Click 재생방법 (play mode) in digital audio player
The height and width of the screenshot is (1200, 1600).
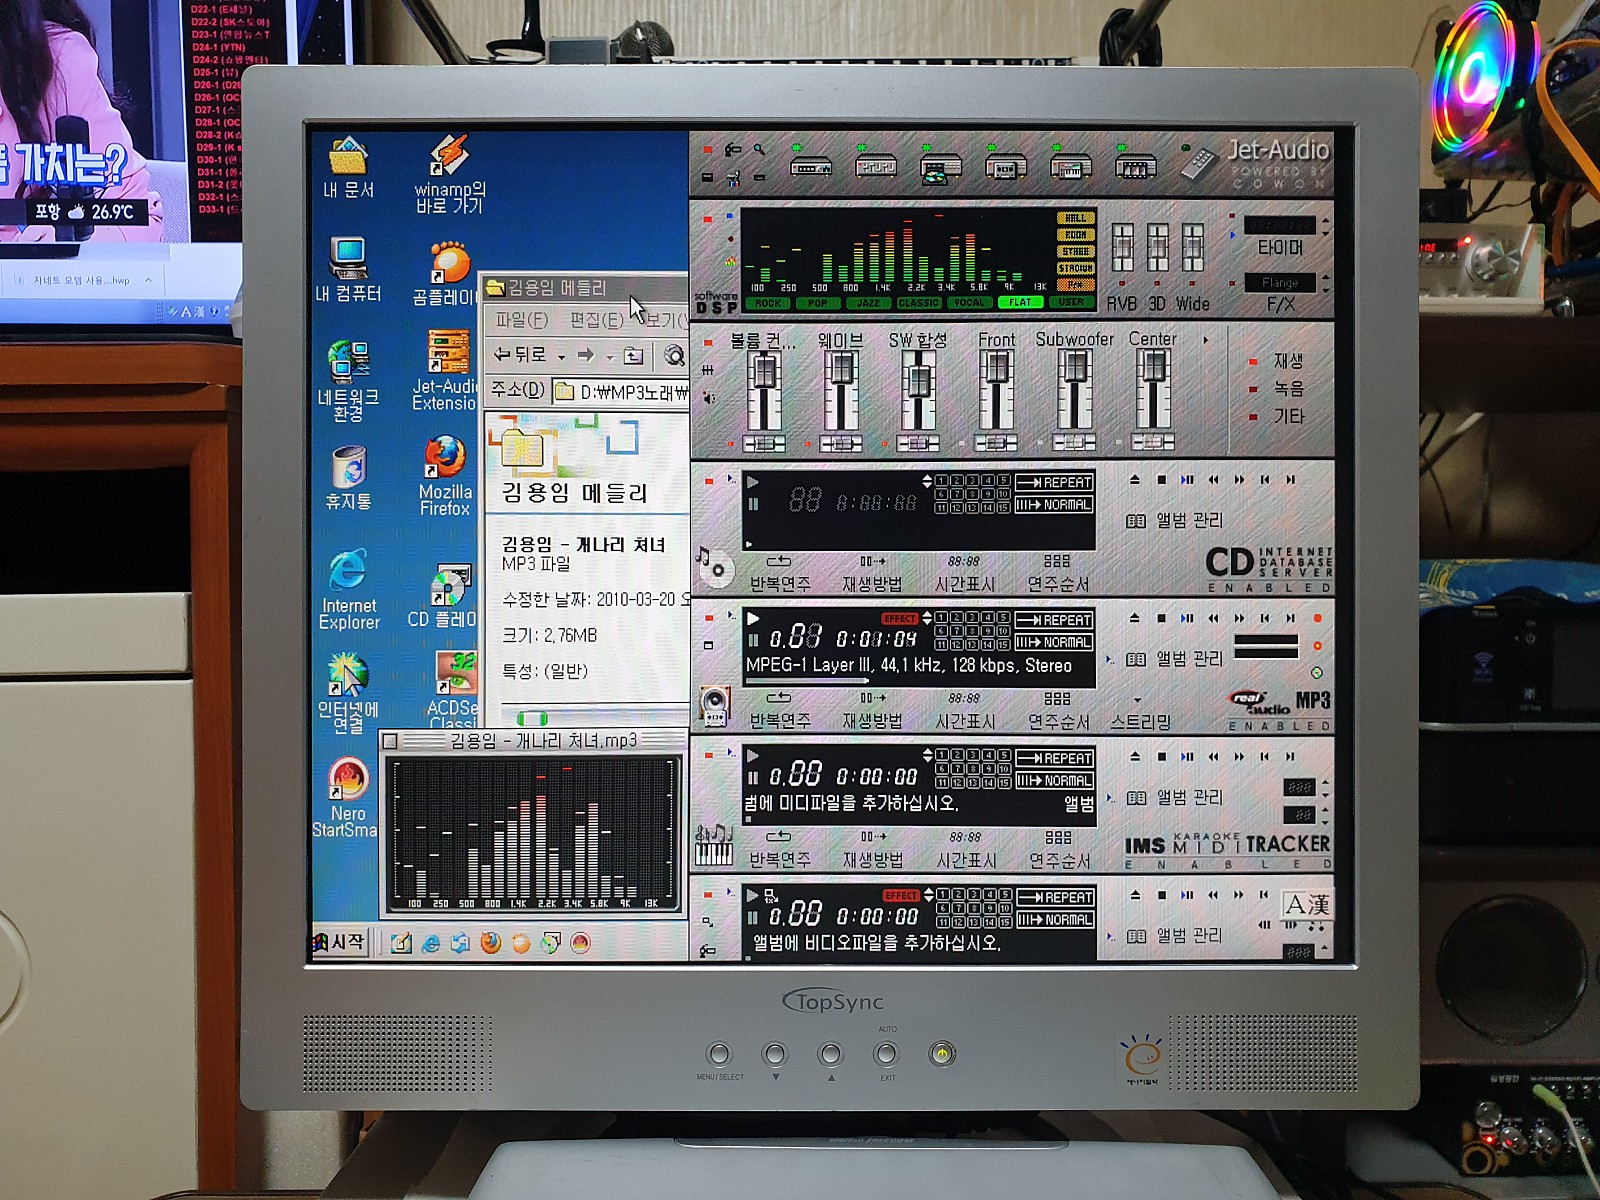click(873, 712)
